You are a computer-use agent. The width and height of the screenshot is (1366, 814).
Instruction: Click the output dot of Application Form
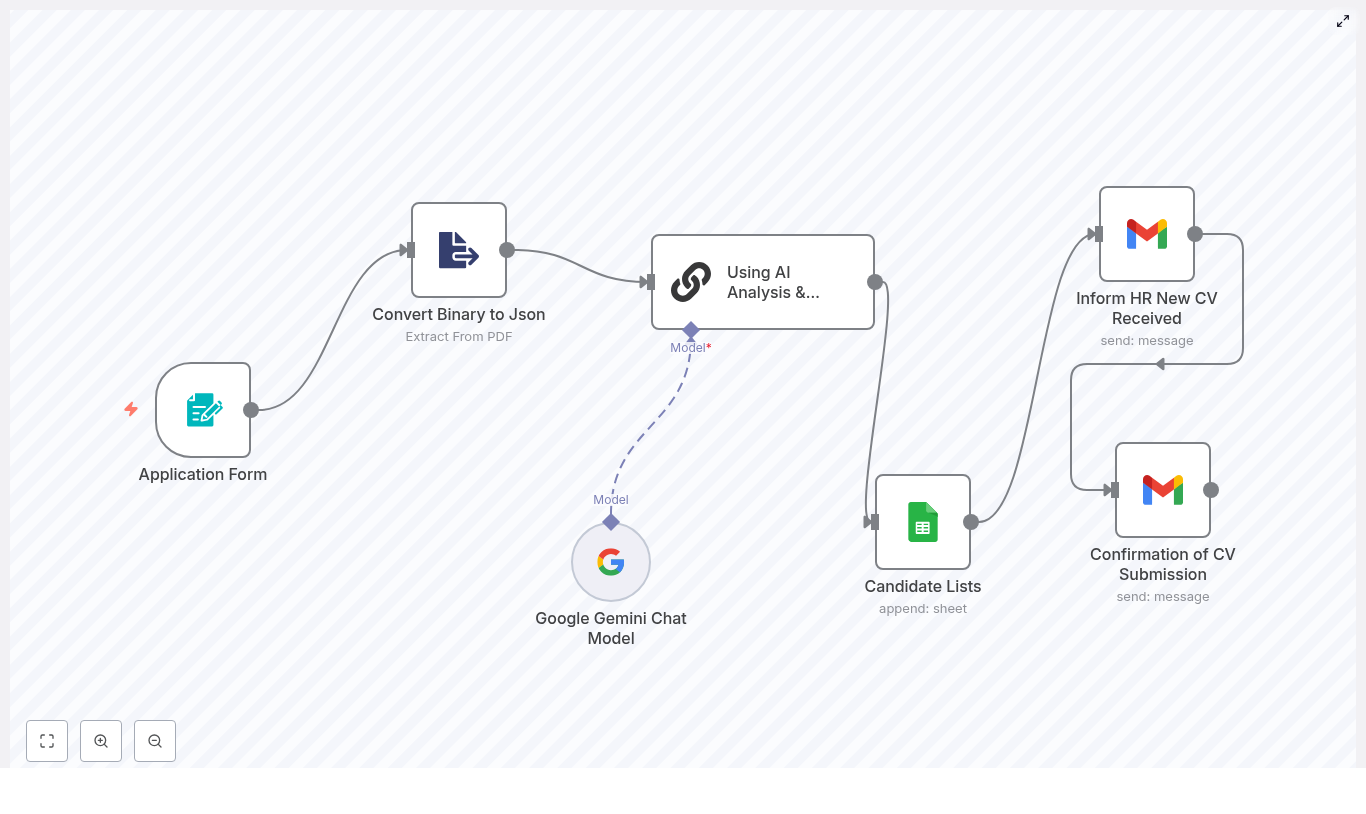[x=251, y=410]
